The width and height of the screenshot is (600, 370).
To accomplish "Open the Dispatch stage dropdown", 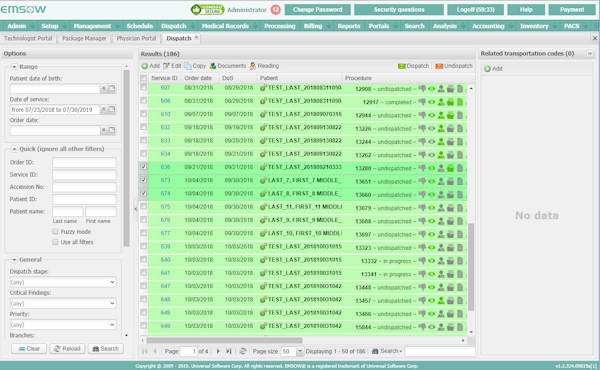I will point(63,282).
